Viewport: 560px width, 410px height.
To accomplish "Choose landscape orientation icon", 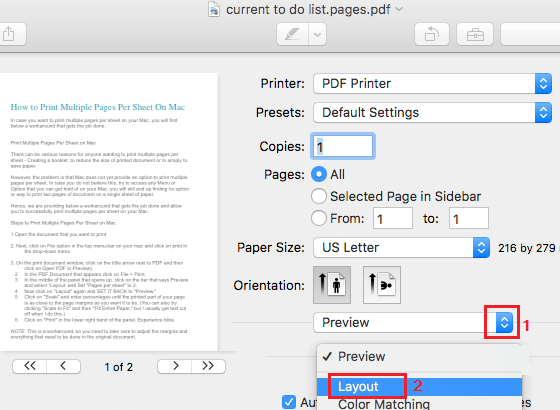I will (382, 285).
